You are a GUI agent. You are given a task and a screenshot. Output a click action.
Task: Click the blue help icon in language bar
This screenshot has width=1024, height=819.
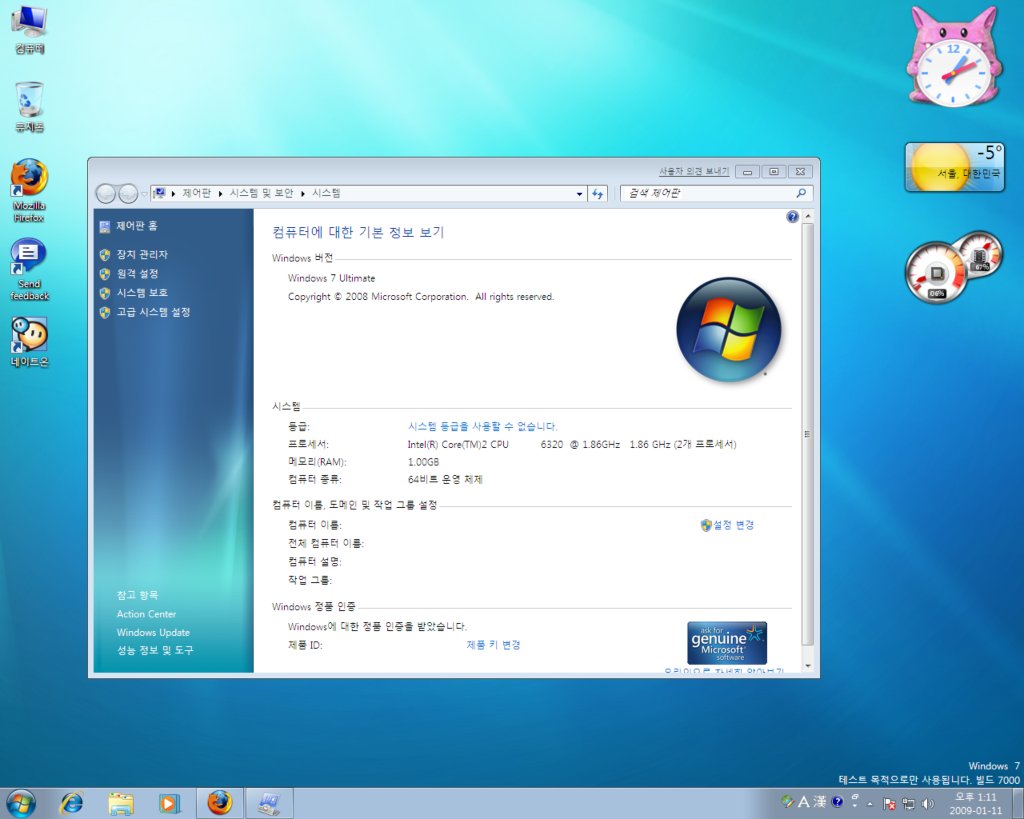[837, 801]
